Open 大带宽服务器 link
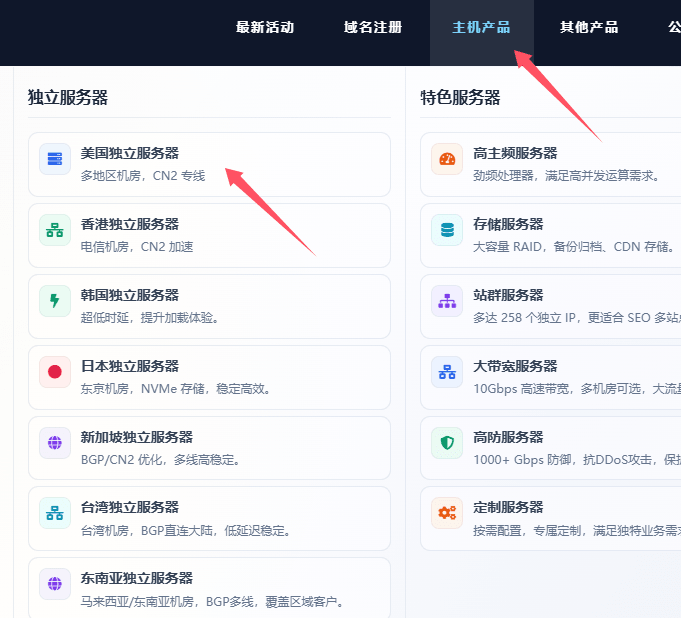The height and width of the screenshot is (618, 681). 515,366
